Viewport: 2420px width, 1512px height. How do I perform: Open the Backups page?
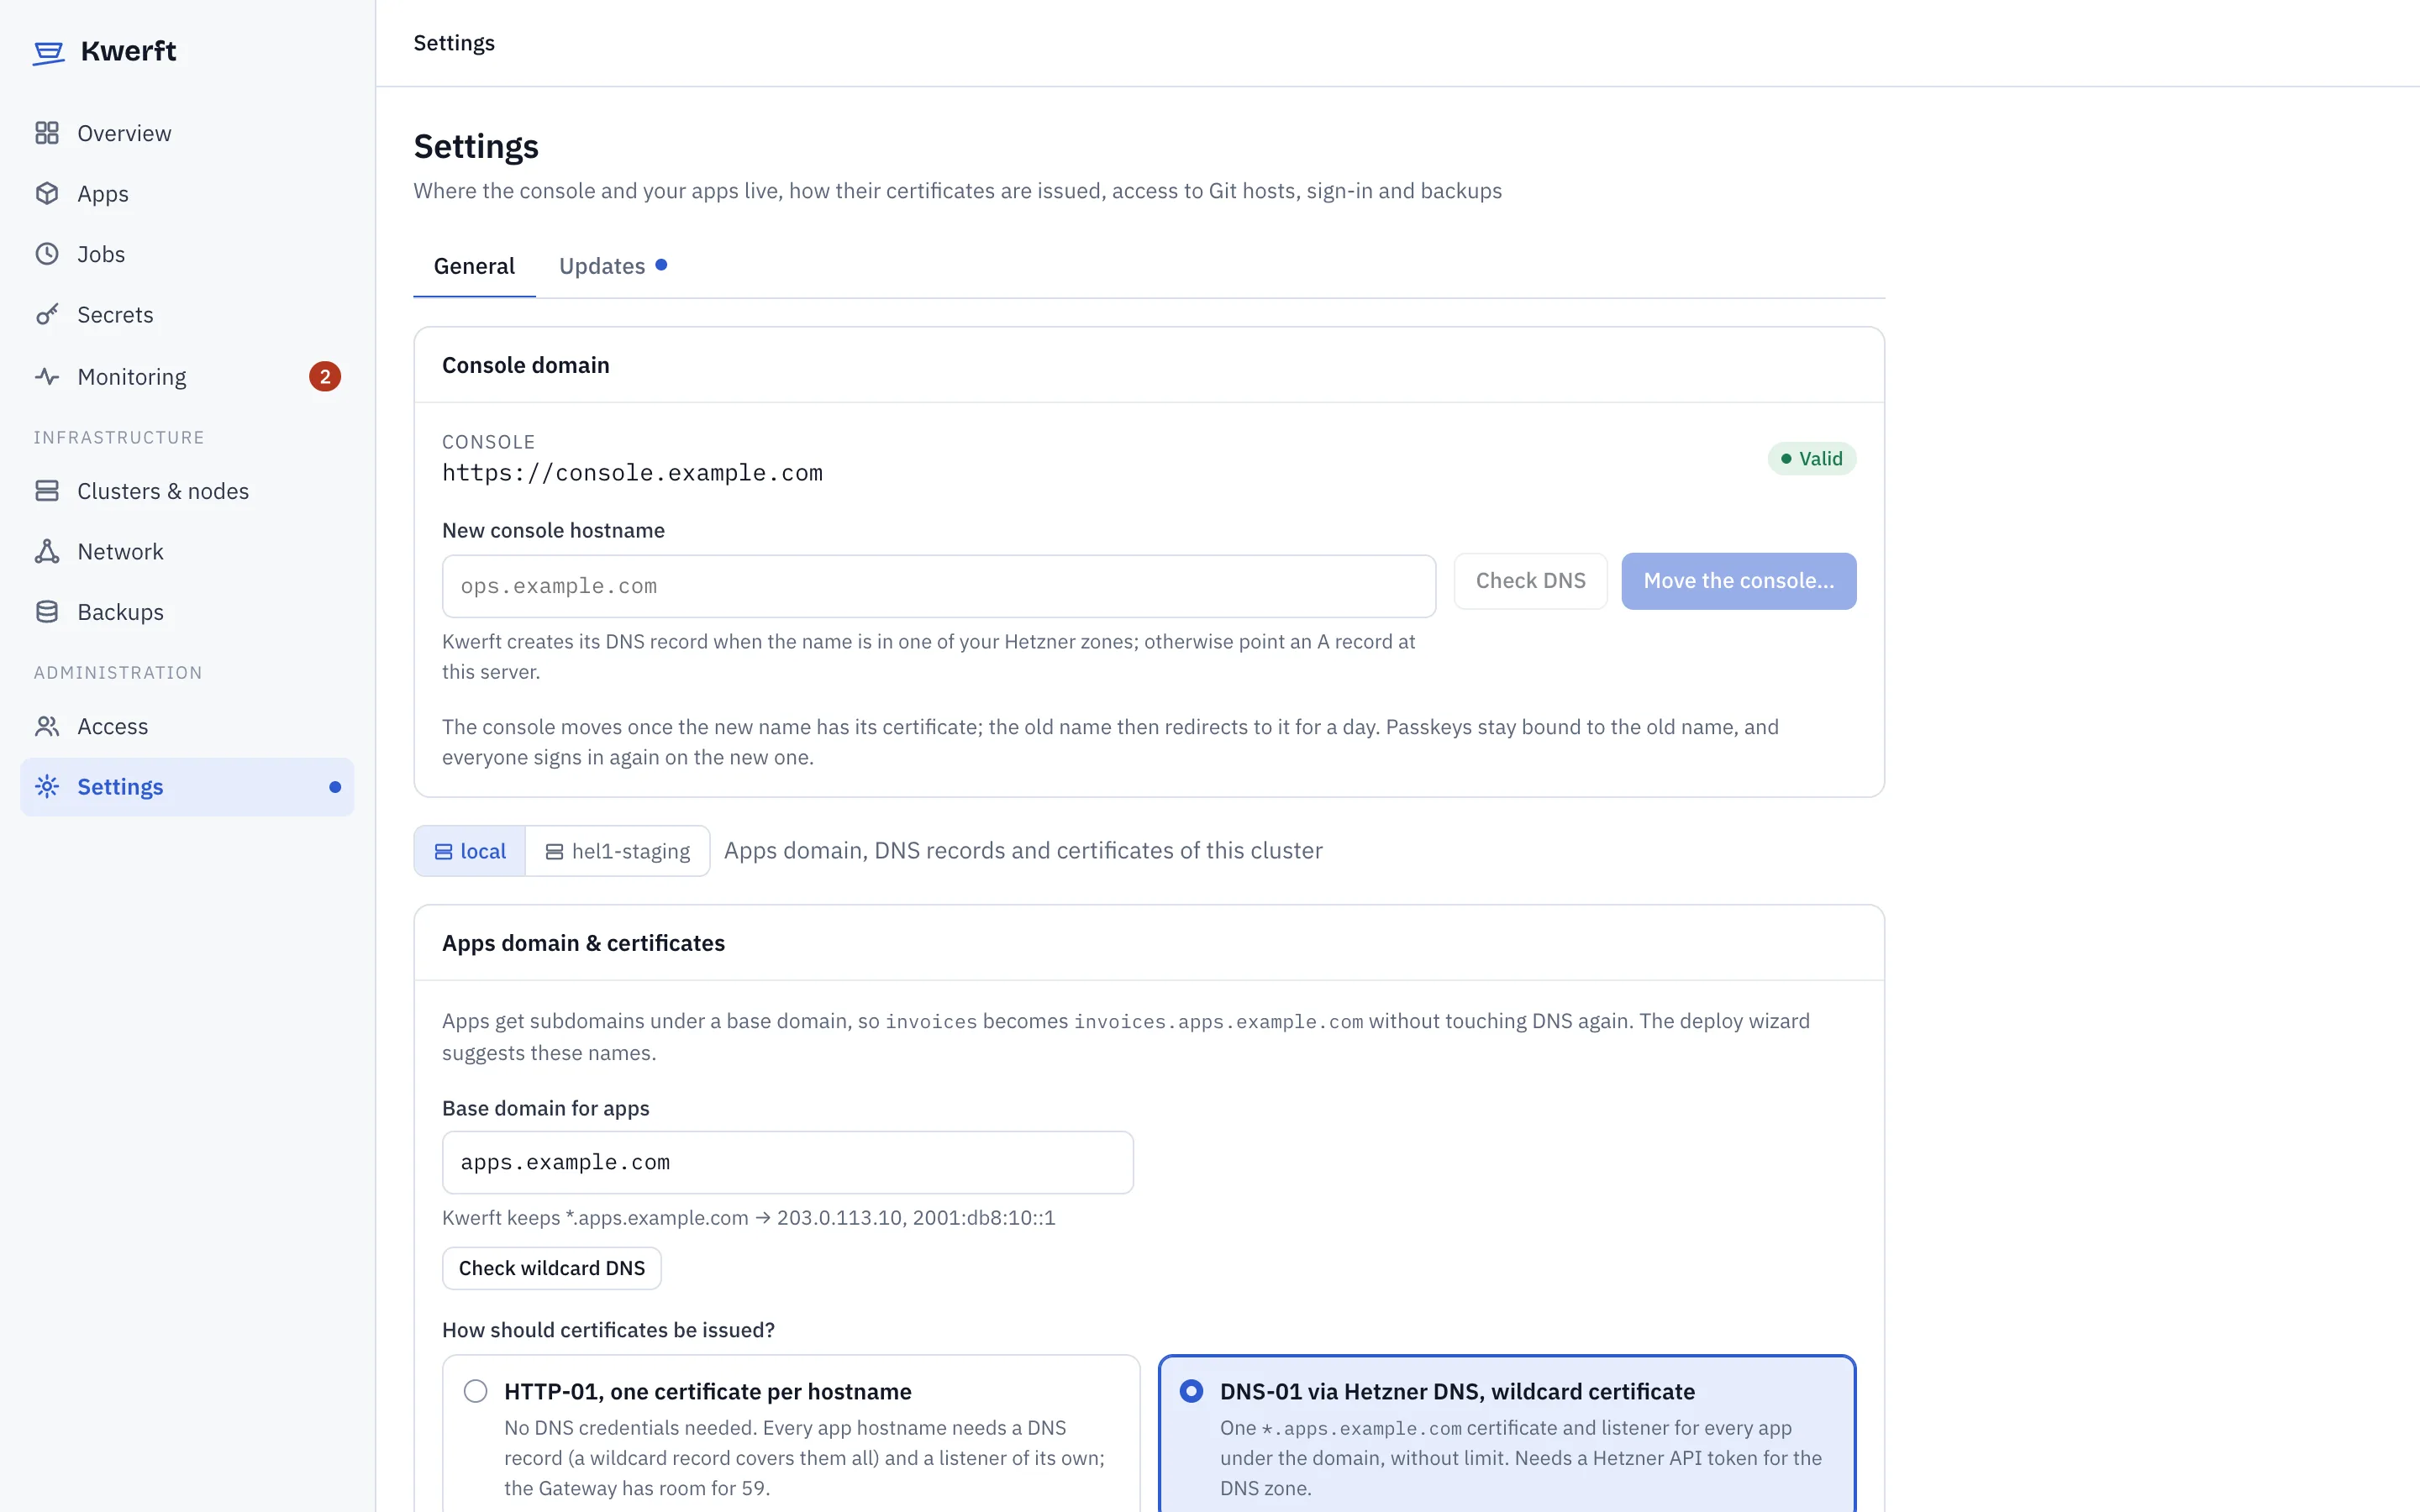[187, 611]
